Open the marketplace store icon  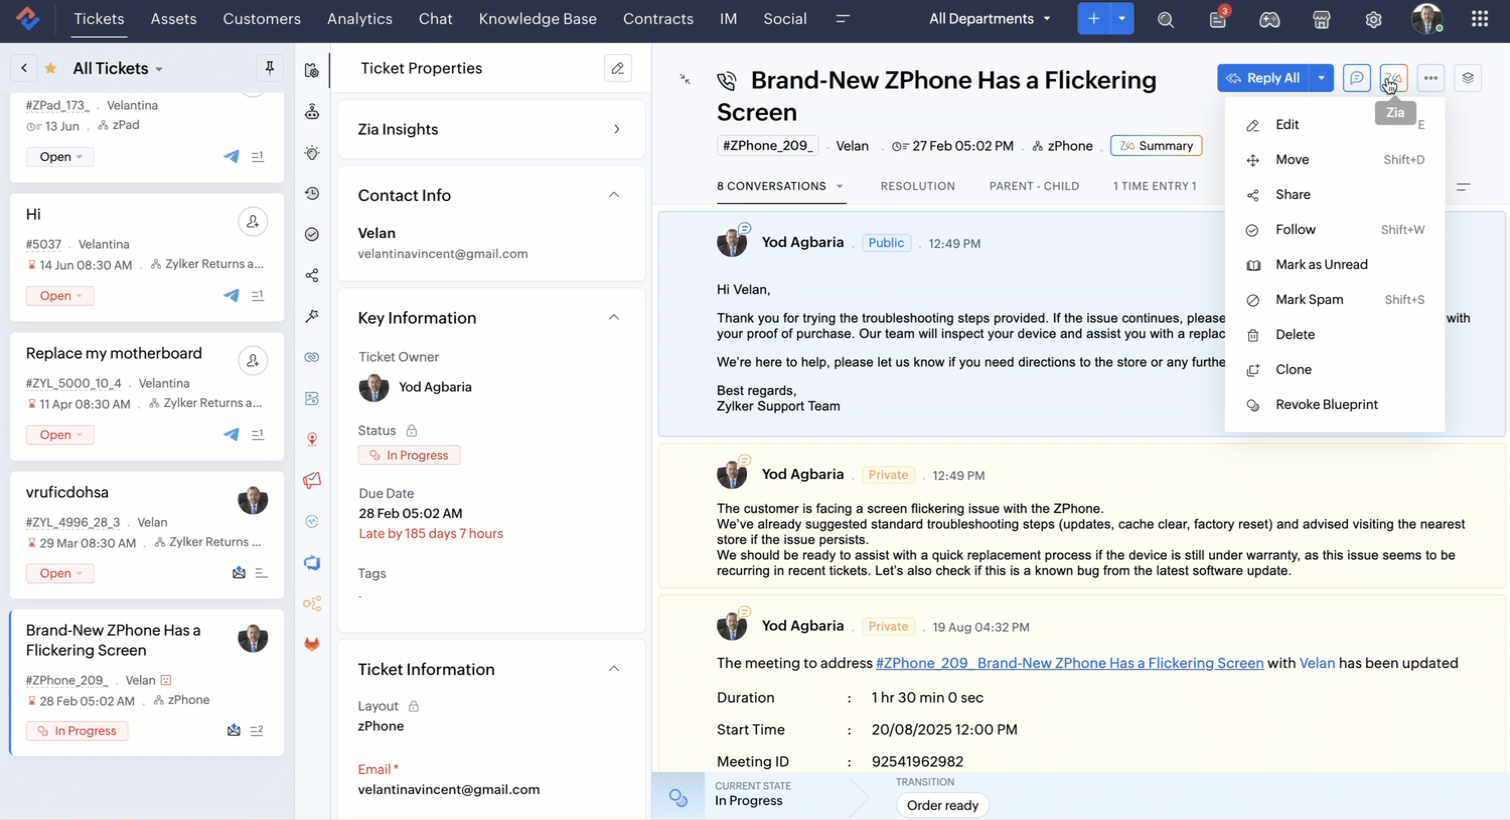[1321, 19]
